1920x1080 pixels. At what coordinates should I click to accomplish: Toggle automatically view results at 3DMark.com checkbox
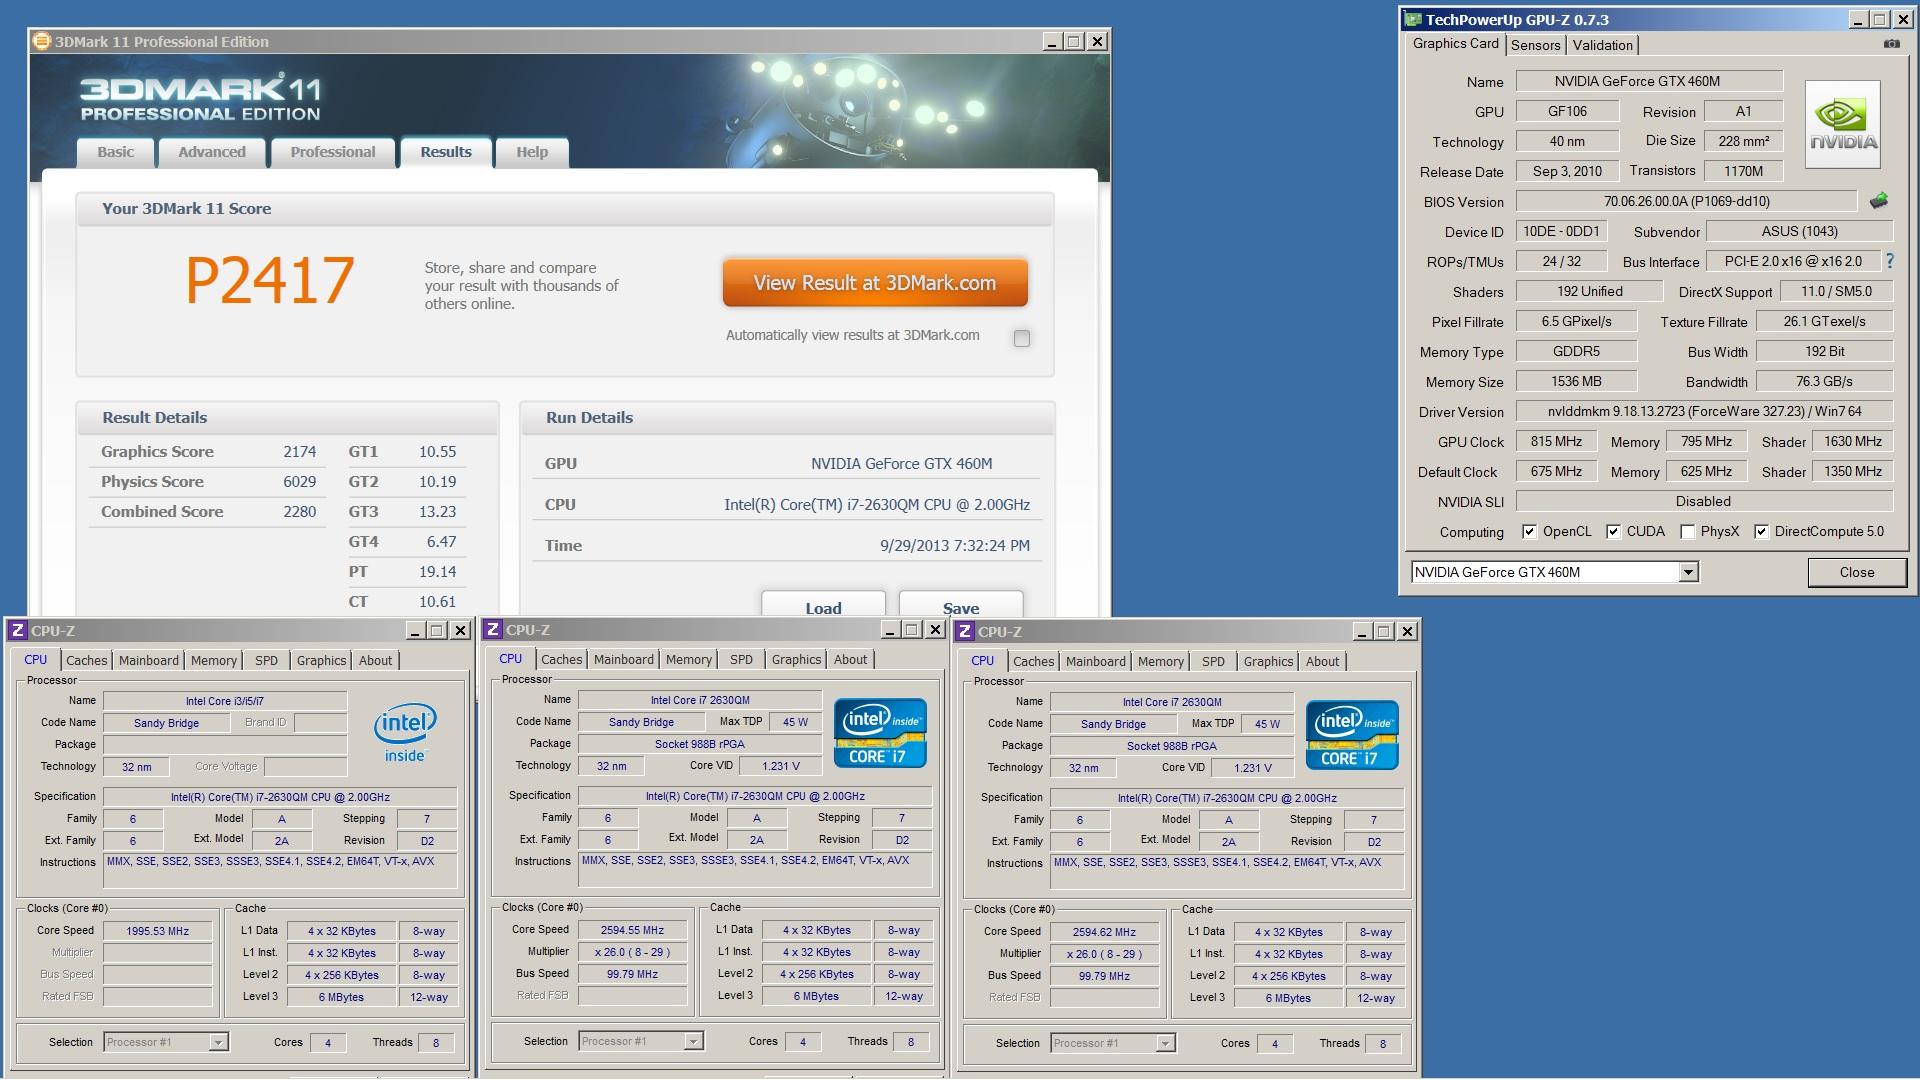tap(1021, 338)
